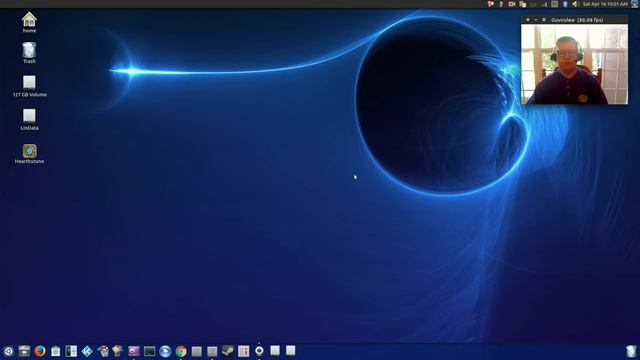
Task: Click the clock showing Sat Apr 16
Action: click(605, 4)
